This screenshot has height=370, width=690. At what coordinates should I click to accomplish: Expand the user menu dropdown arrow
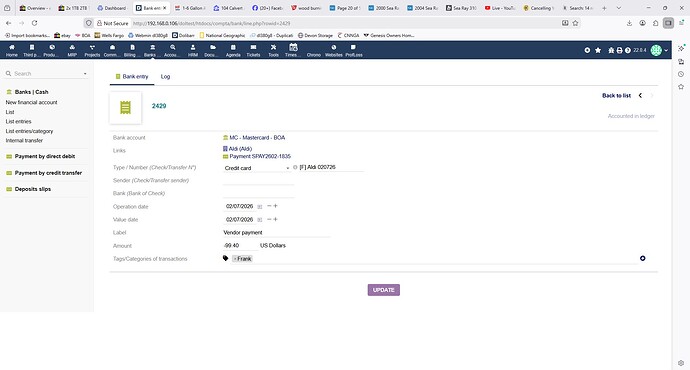pos(666,51)
